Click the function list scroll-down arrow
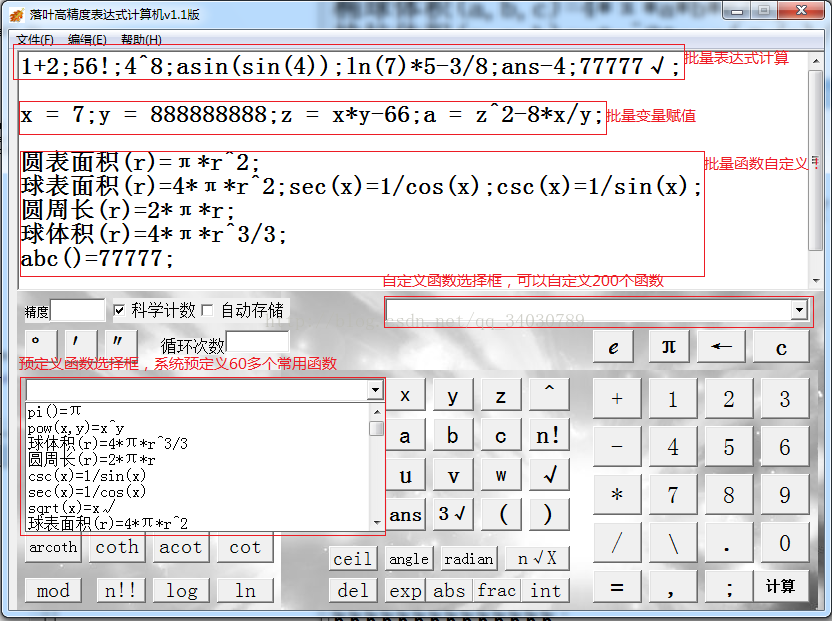The width and height of the screenshot is (832, 621). (376, 523)
